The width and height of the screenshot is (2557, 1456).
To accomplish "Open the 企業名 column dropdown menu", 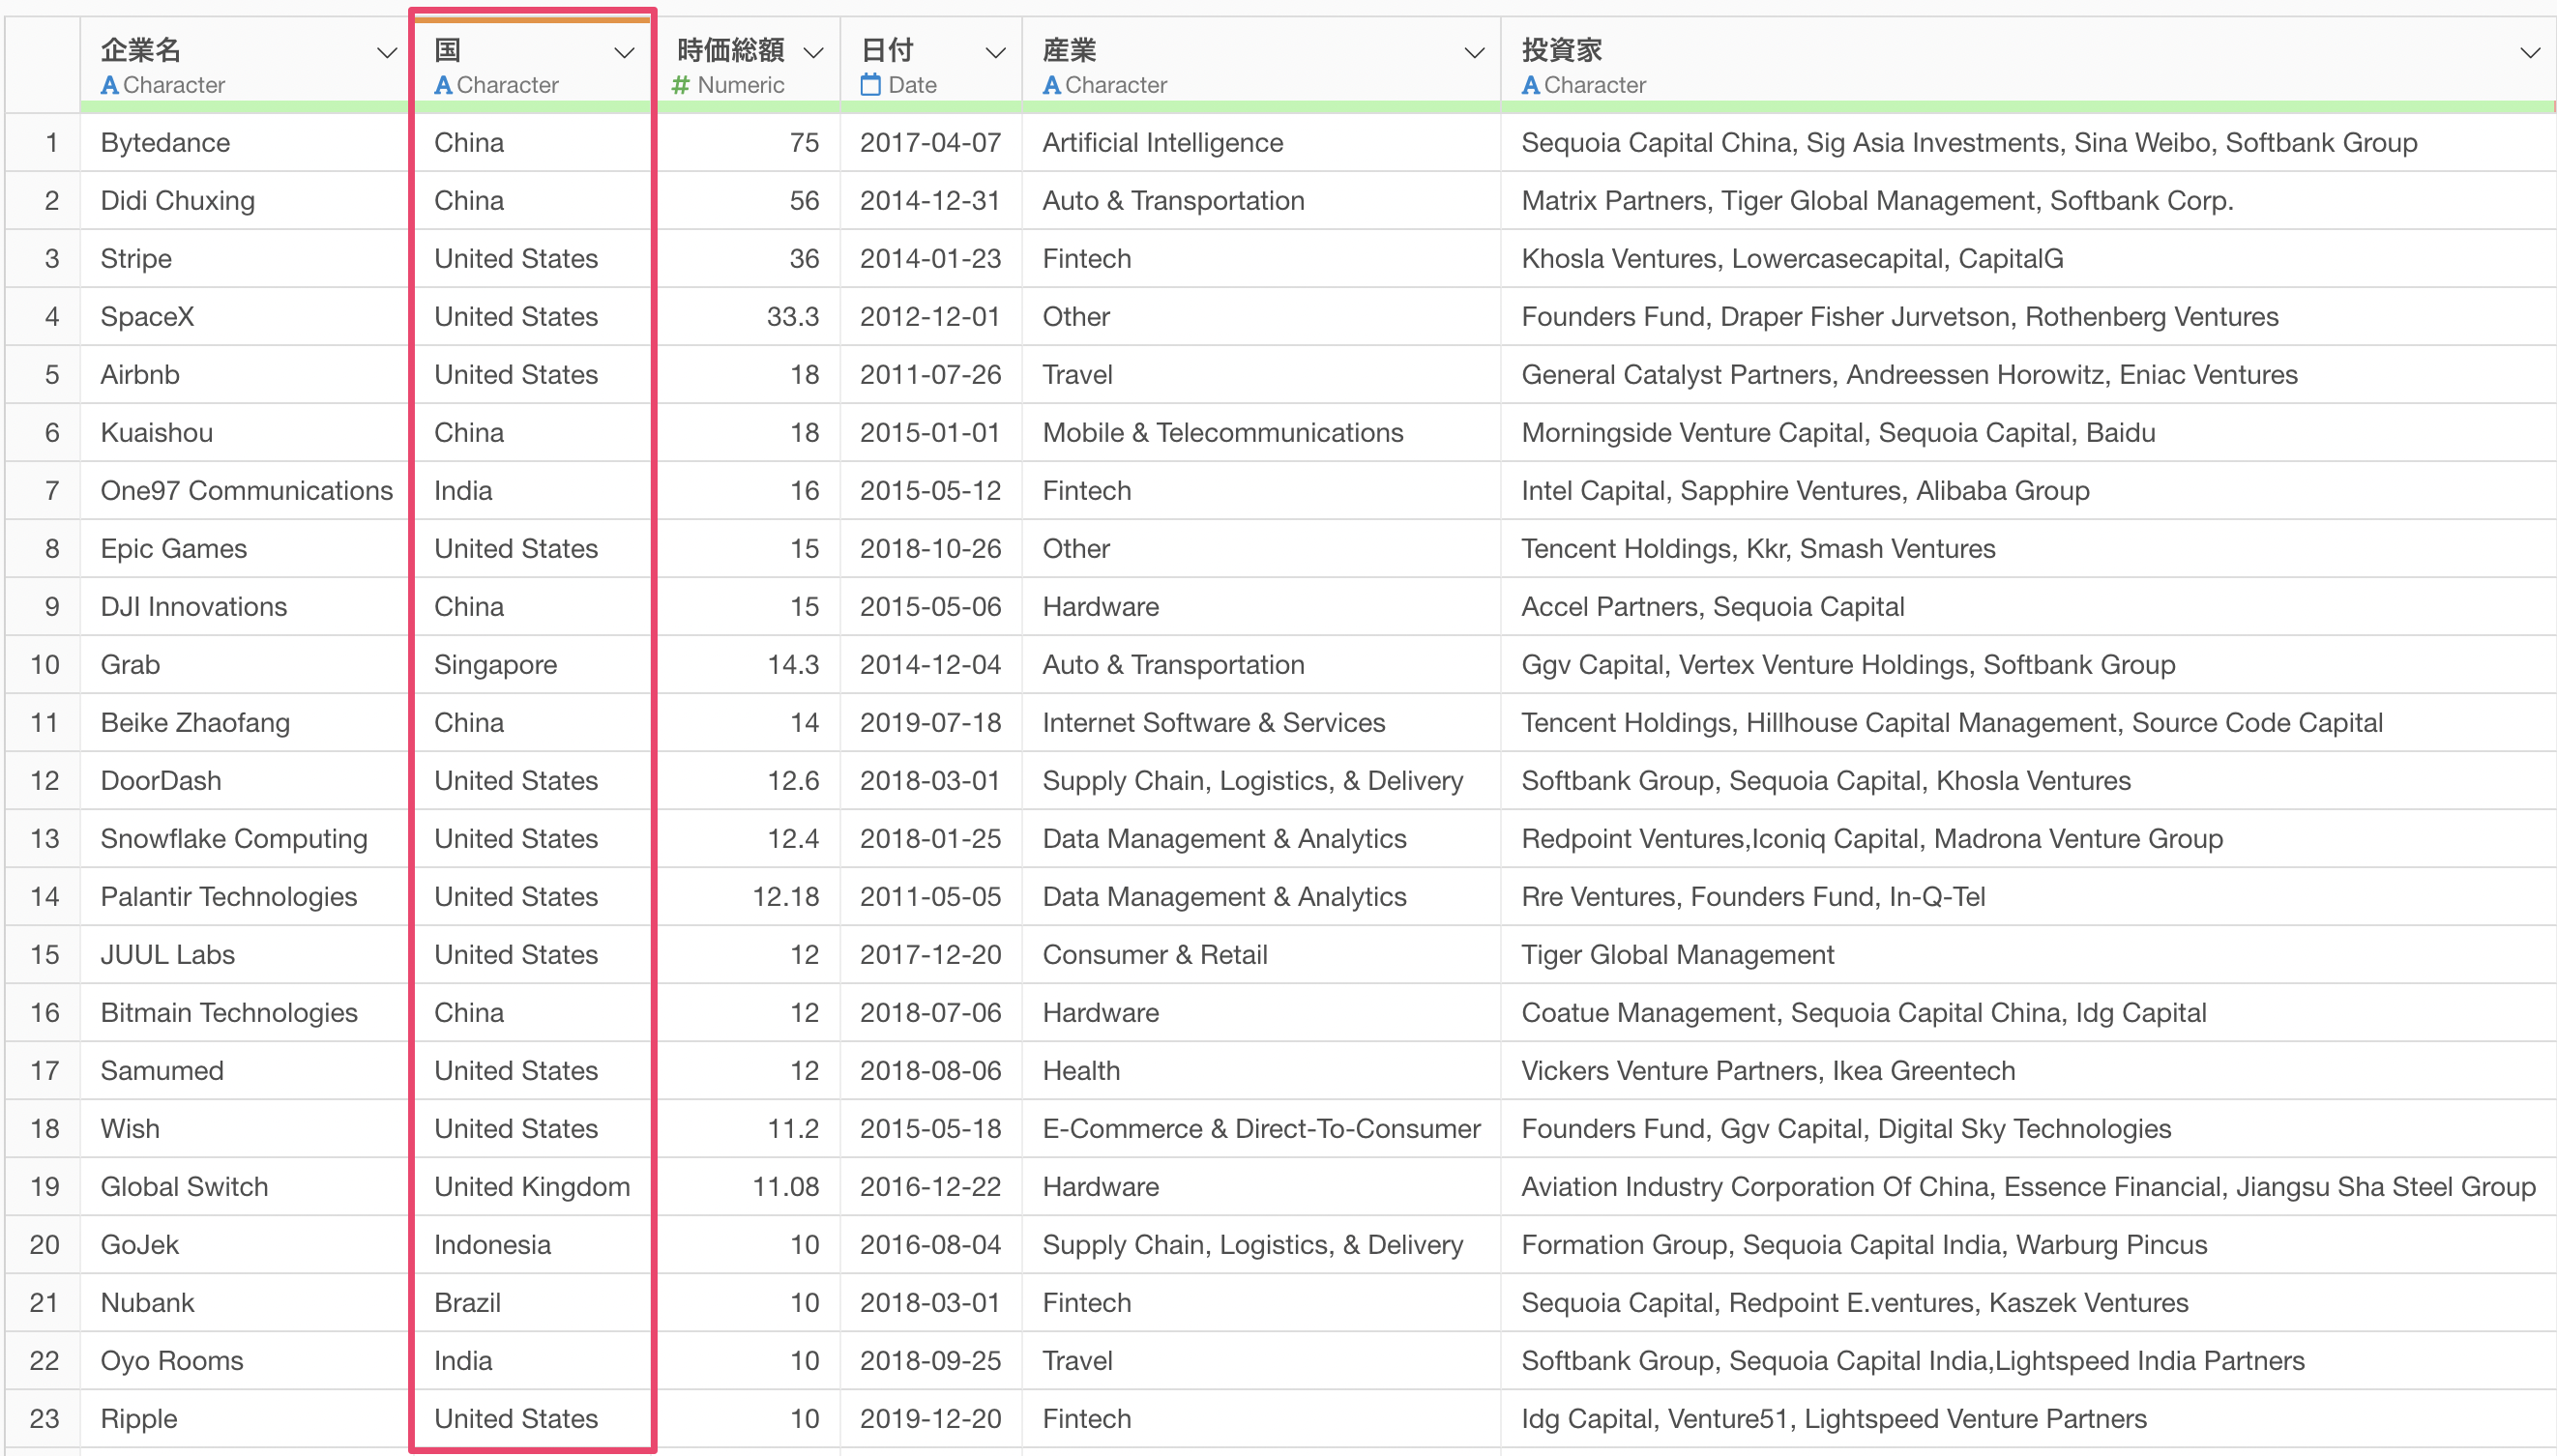I will [x=386, y=53].
